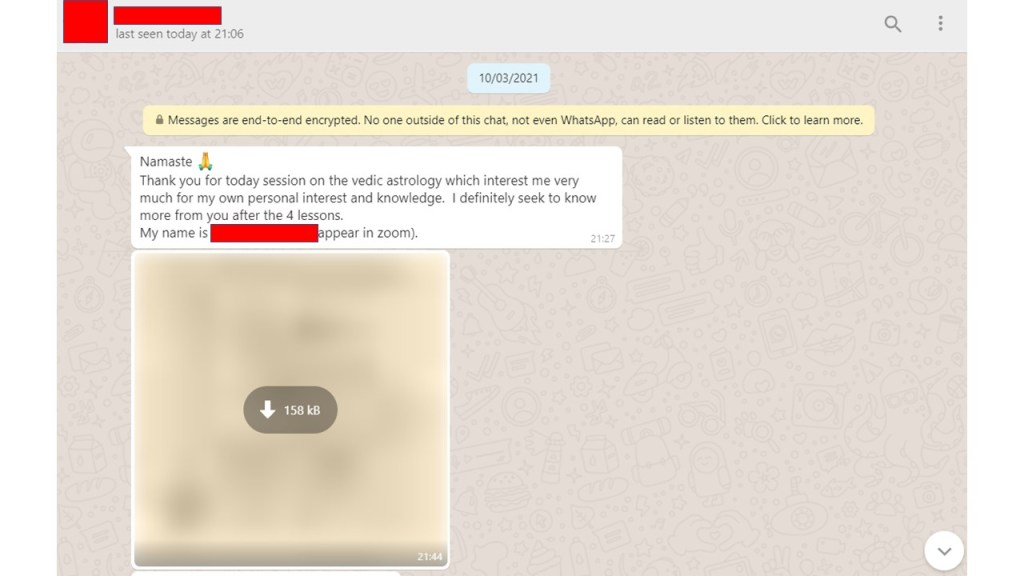
Task: Click the 'last seen today at 21:06' text
Action: tap(179, 34)
